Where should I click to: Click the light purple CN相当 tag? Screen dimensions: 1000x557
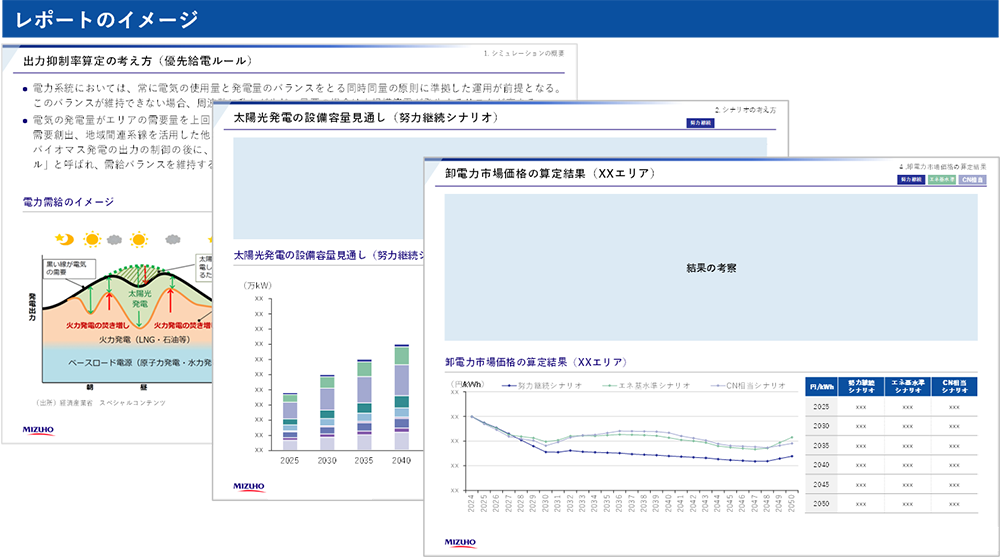pyautogui.click(x=972, y=180)
